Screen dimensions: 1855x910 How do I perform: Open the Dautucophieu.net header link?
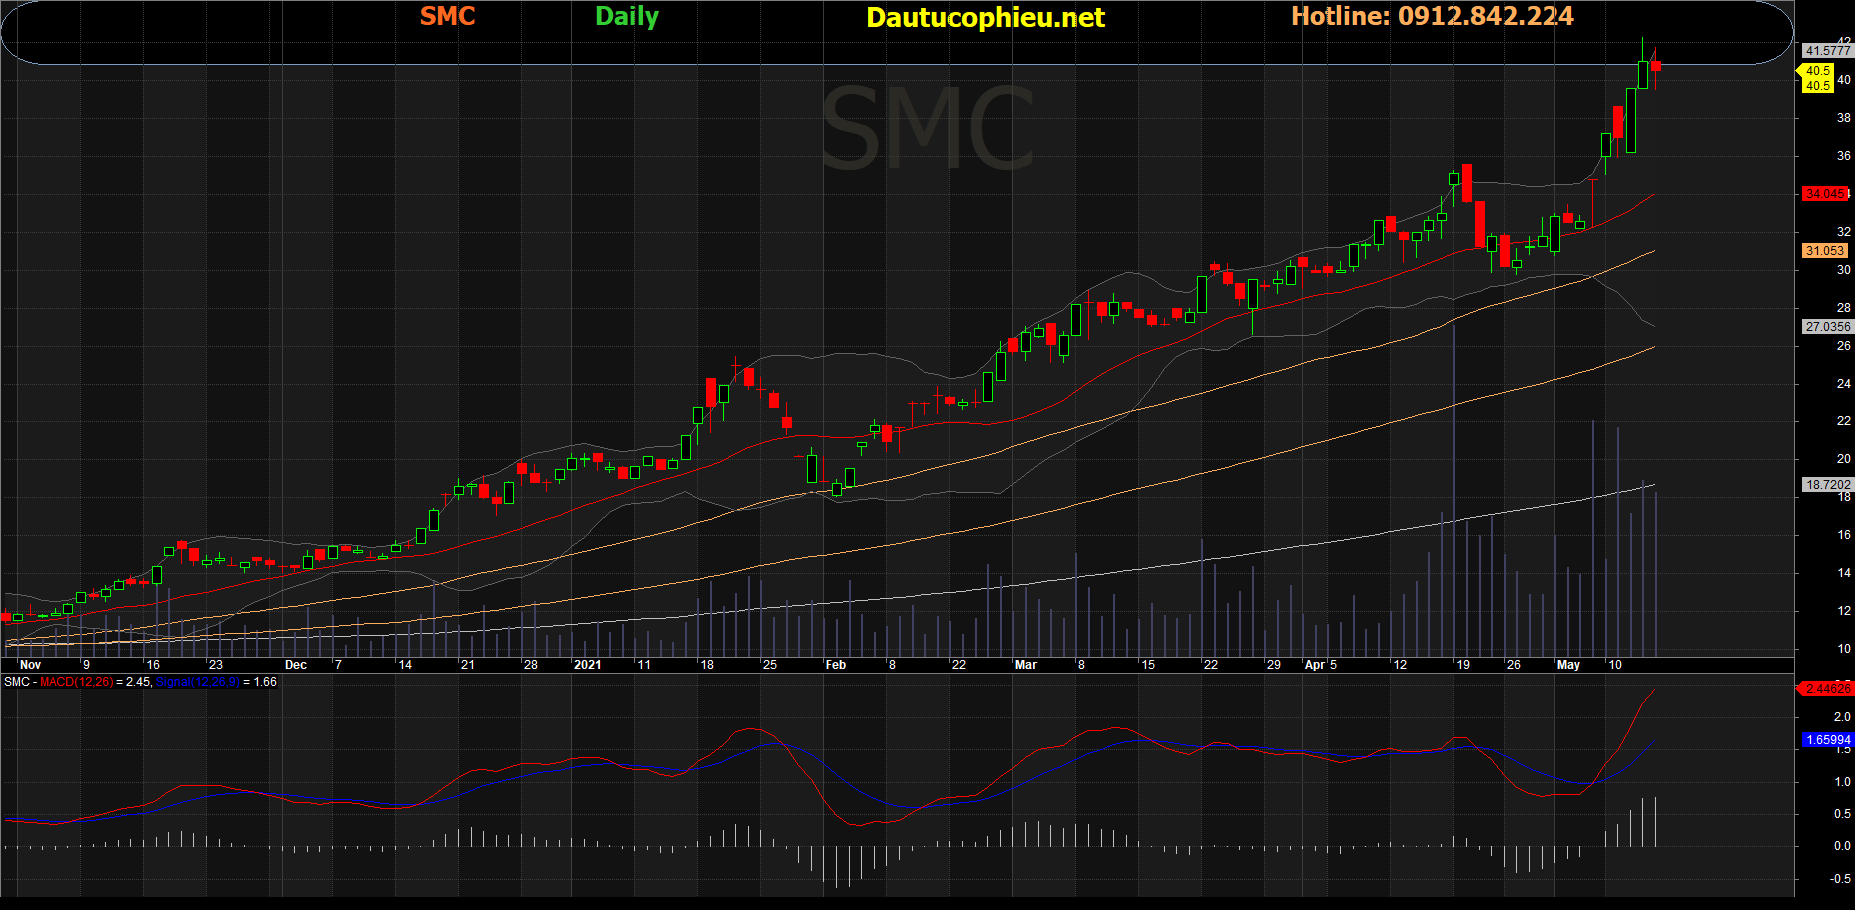click(x=985, y=17)
